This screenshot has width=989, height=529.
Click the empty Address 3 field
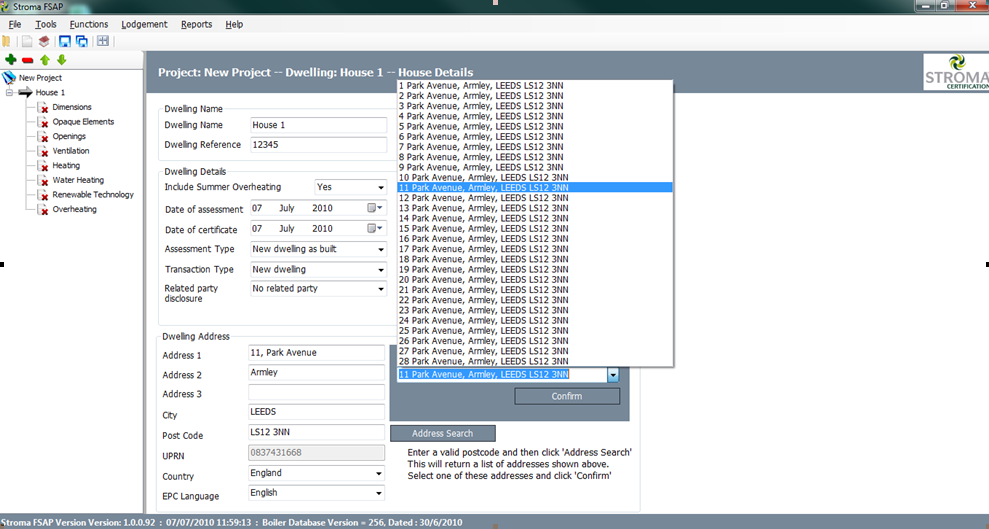(317, 392)
